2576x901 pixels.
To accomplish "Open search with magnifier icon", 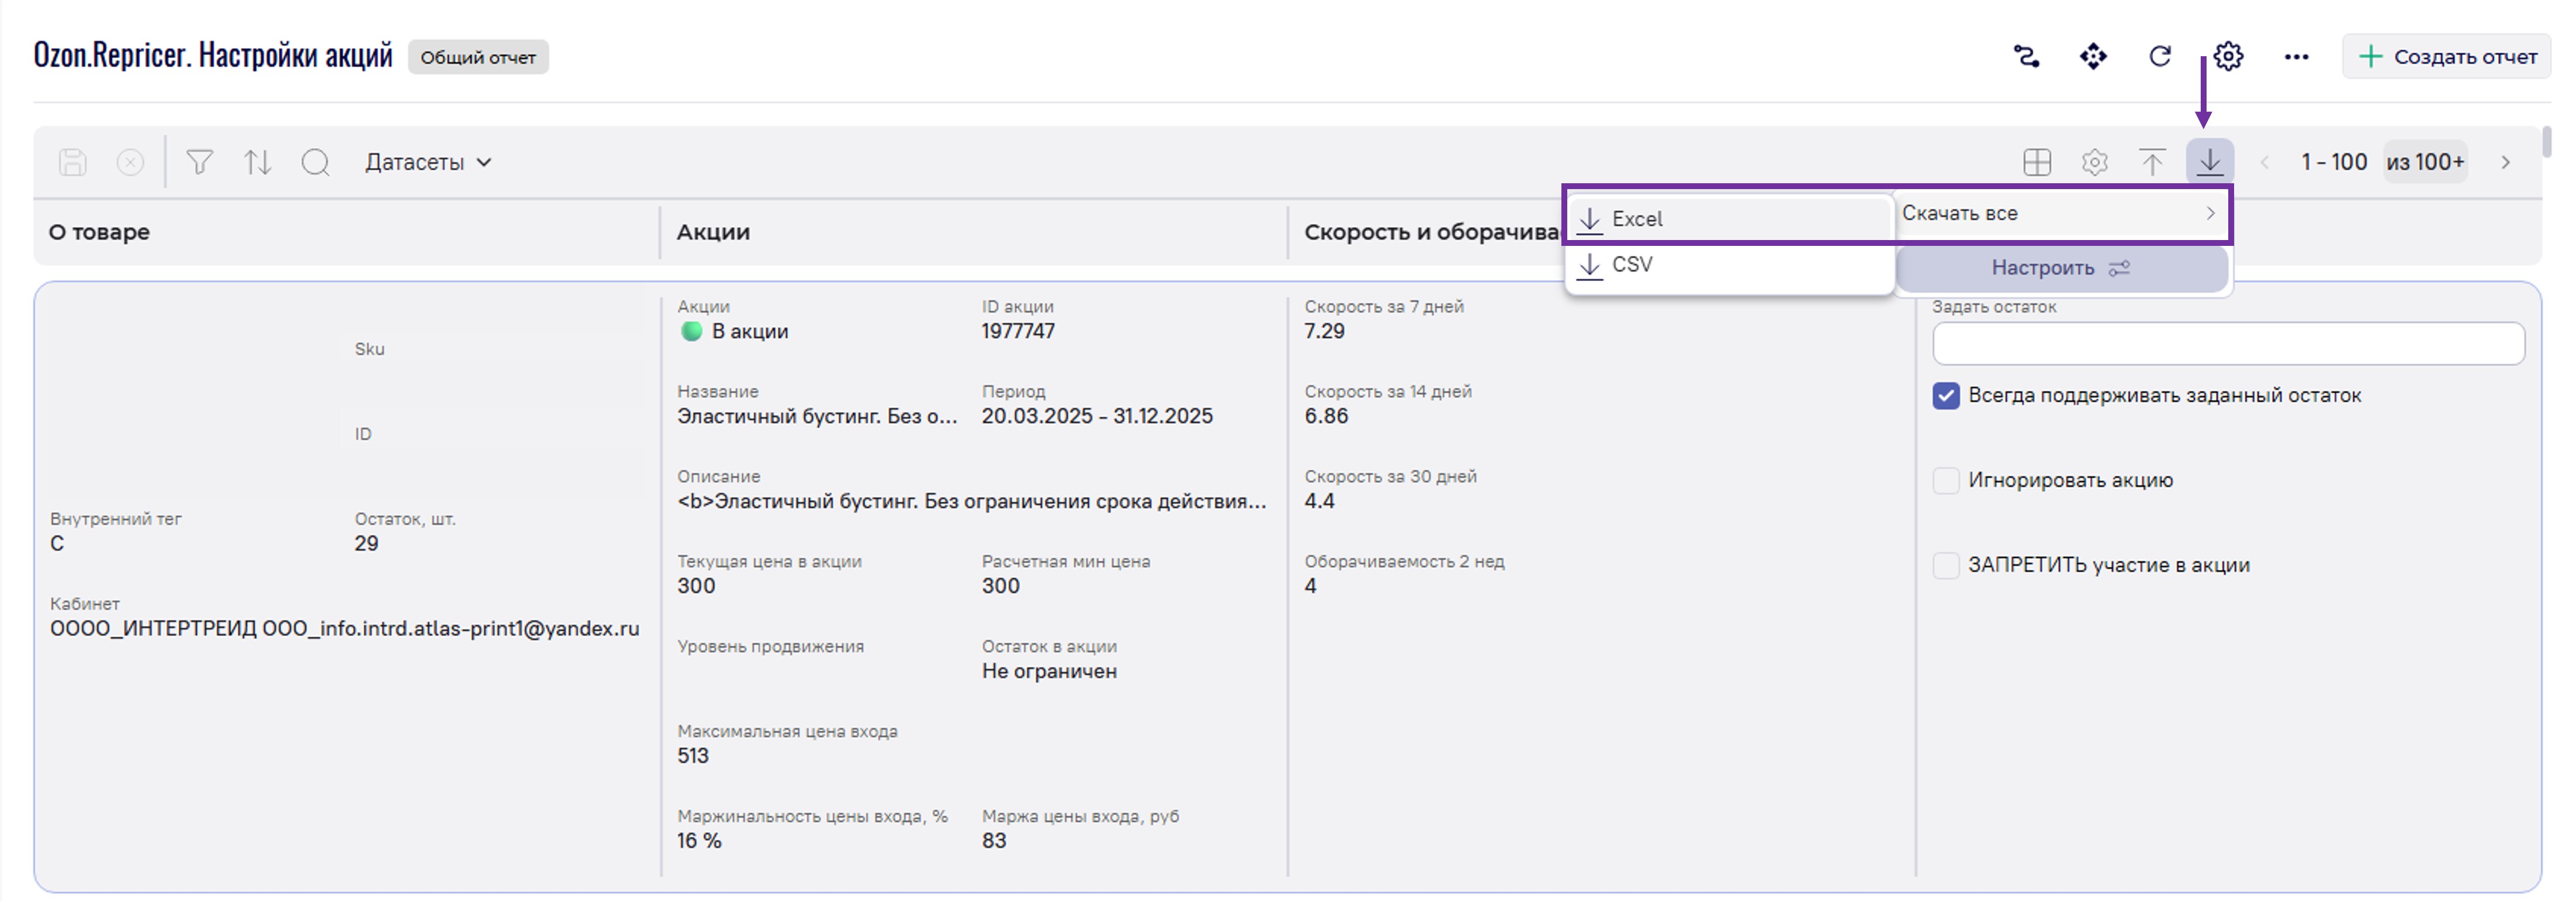I will pyautogui.click(x=315, y=162).
